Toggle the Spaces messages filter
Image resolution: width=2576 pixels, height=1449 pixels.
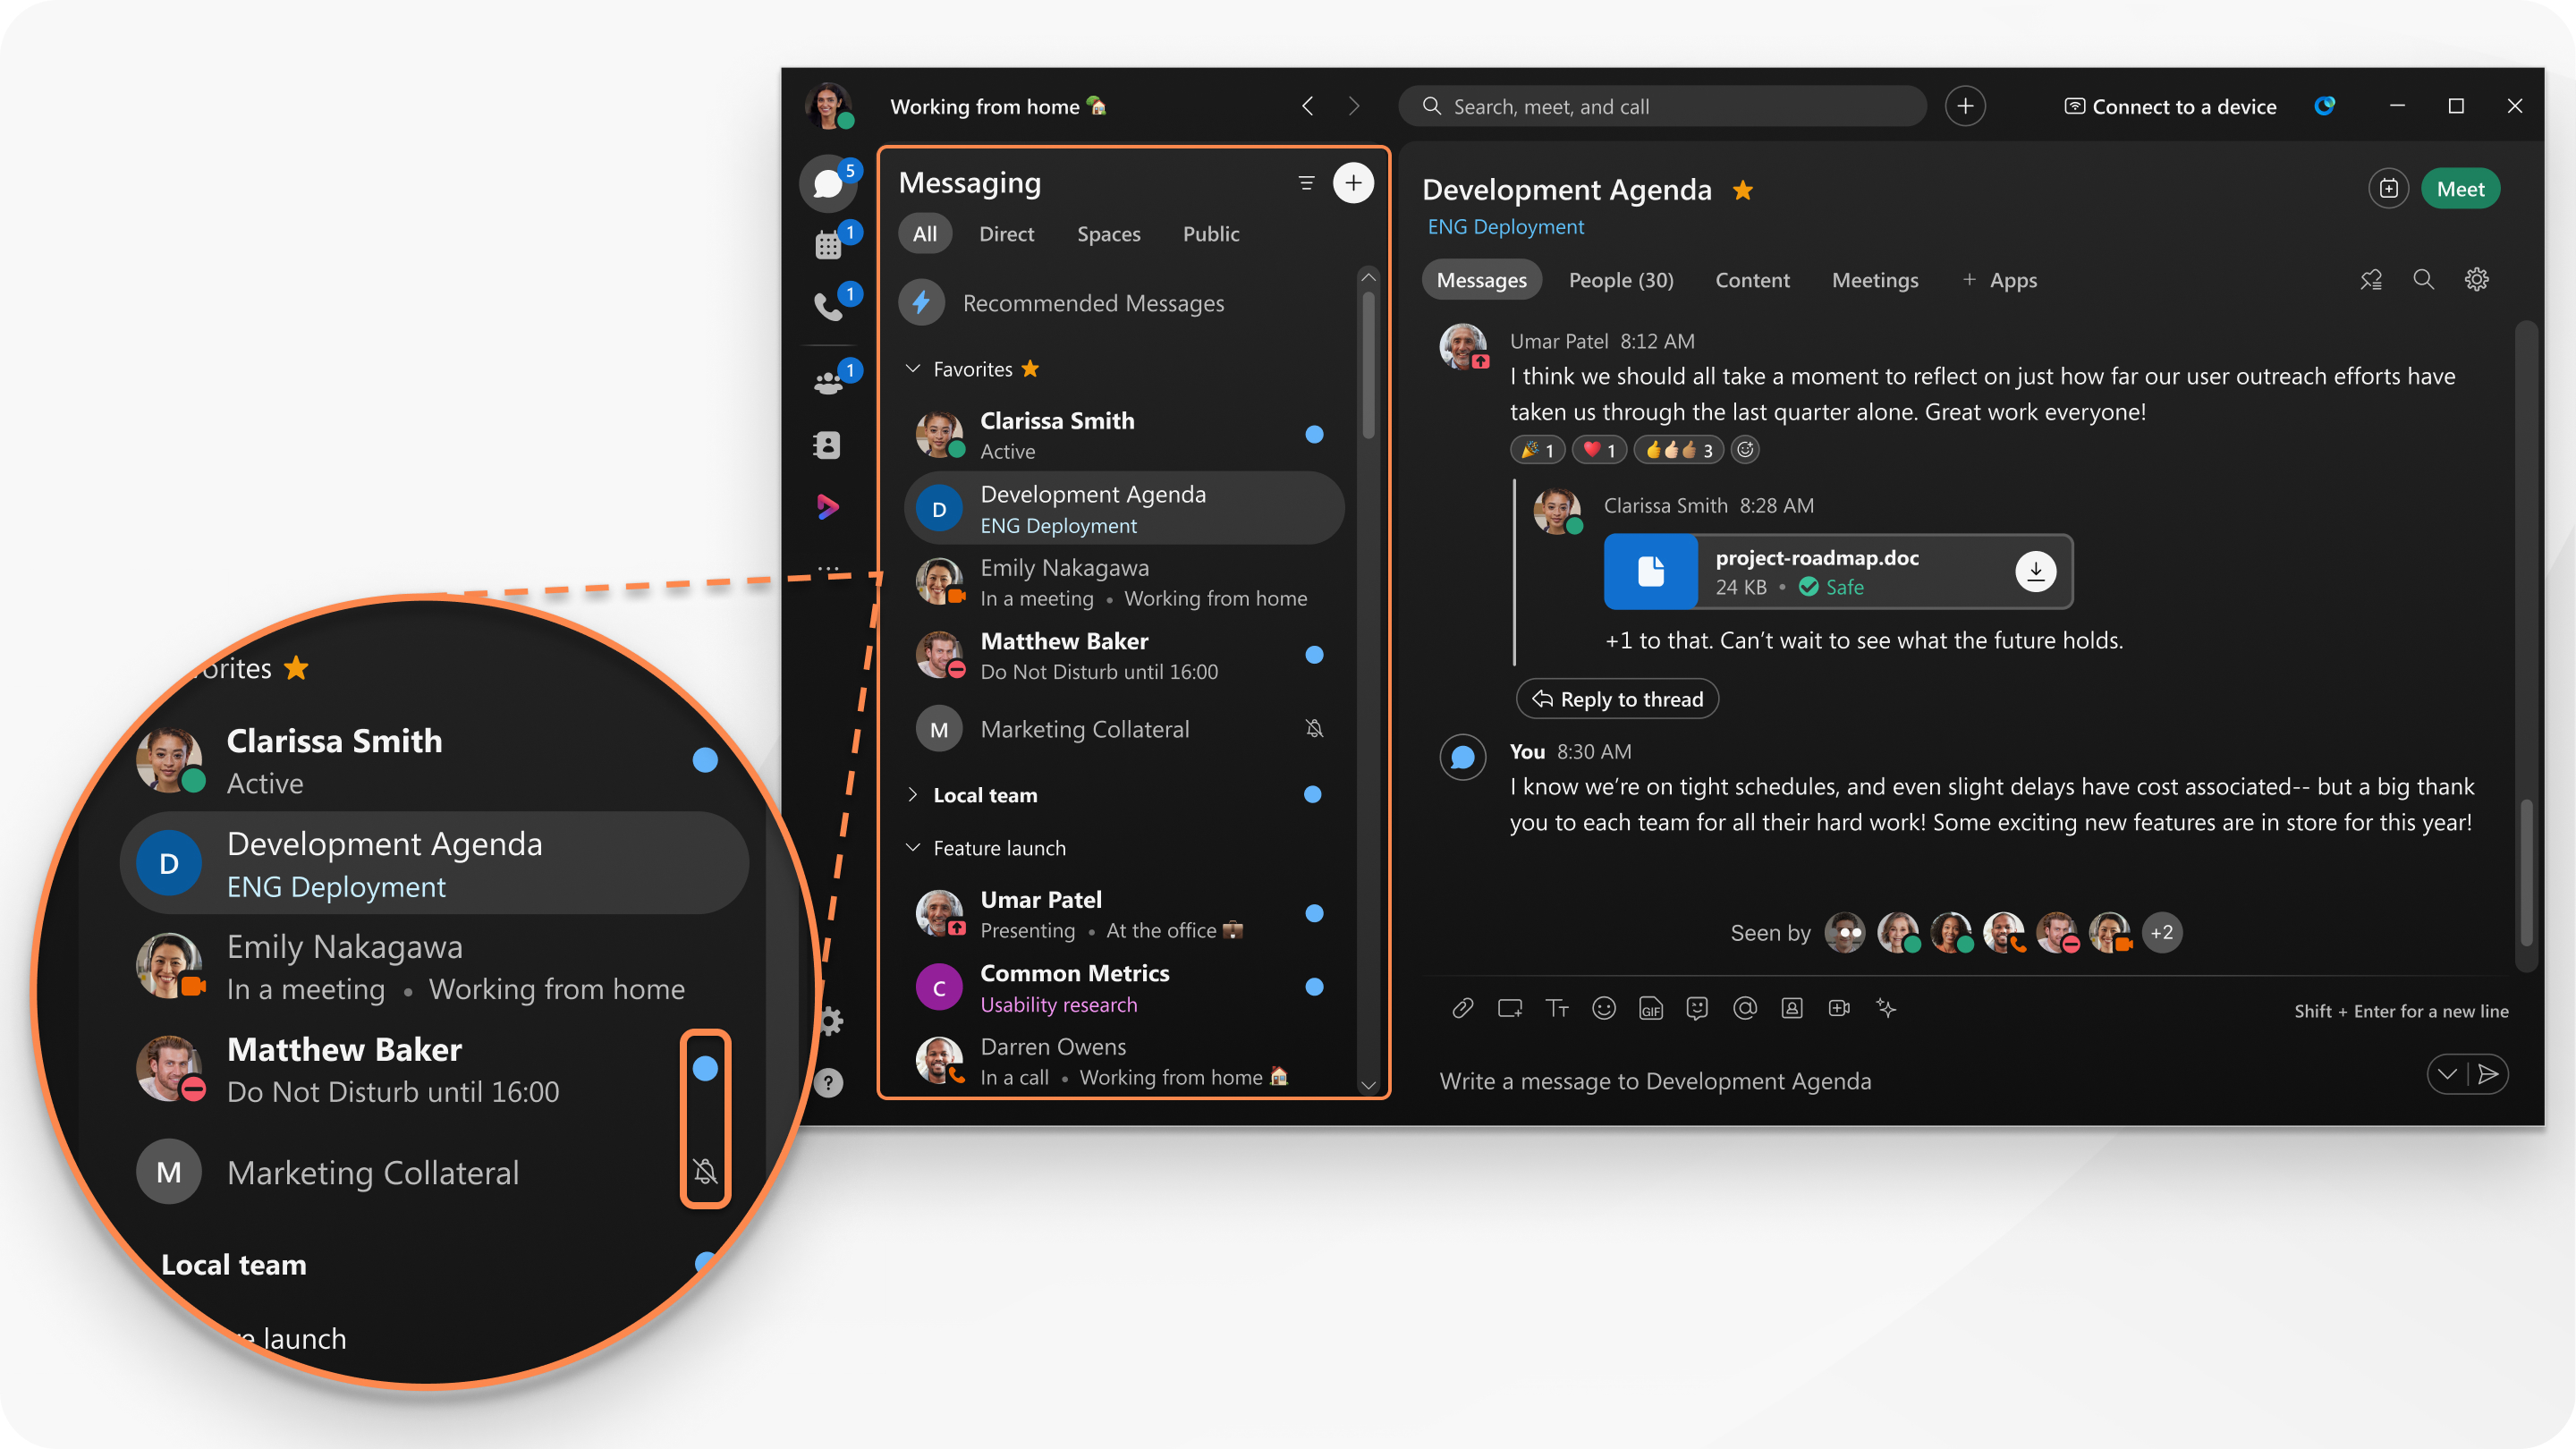pos(1107,232)
